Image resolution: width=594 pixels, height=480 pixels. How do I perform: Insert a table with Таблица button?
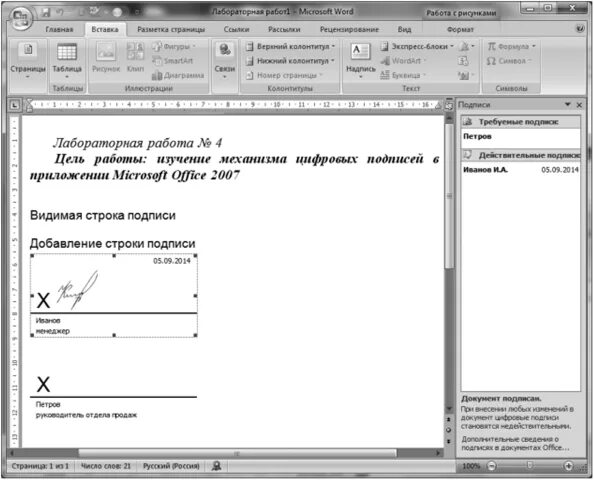67,60
